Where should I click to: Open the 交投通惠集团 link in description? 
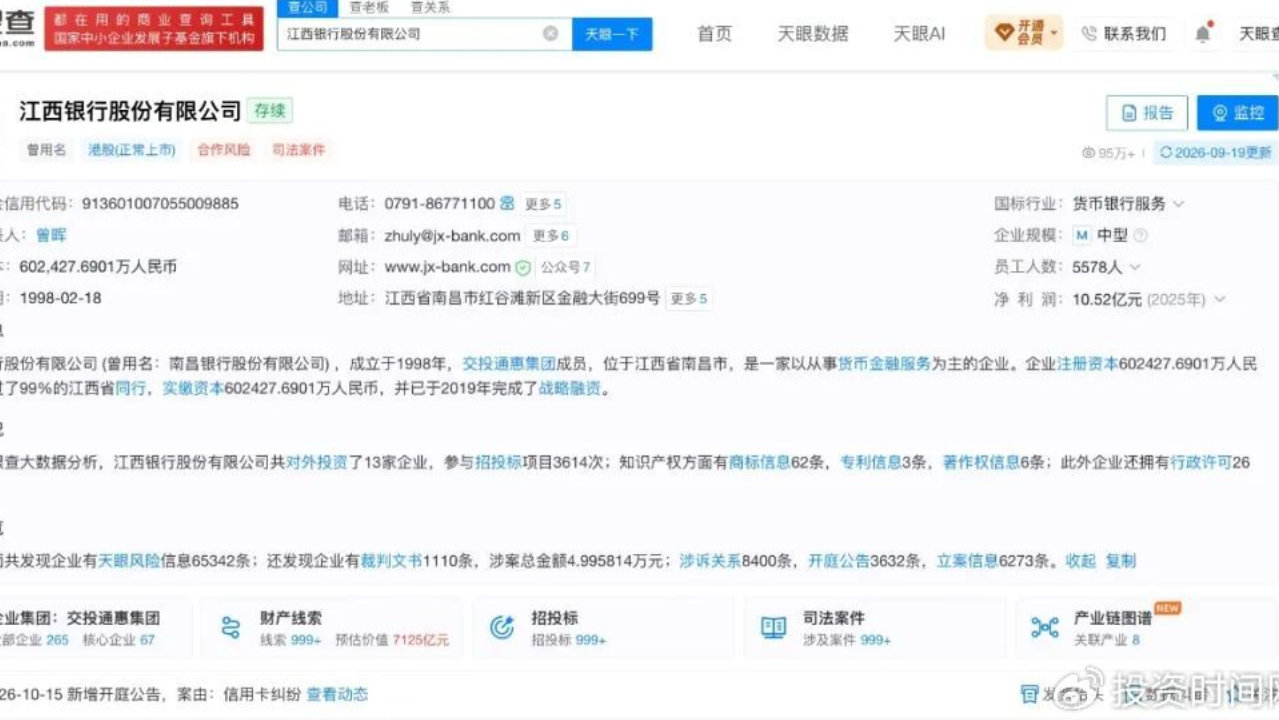click(x=509, y=364)
